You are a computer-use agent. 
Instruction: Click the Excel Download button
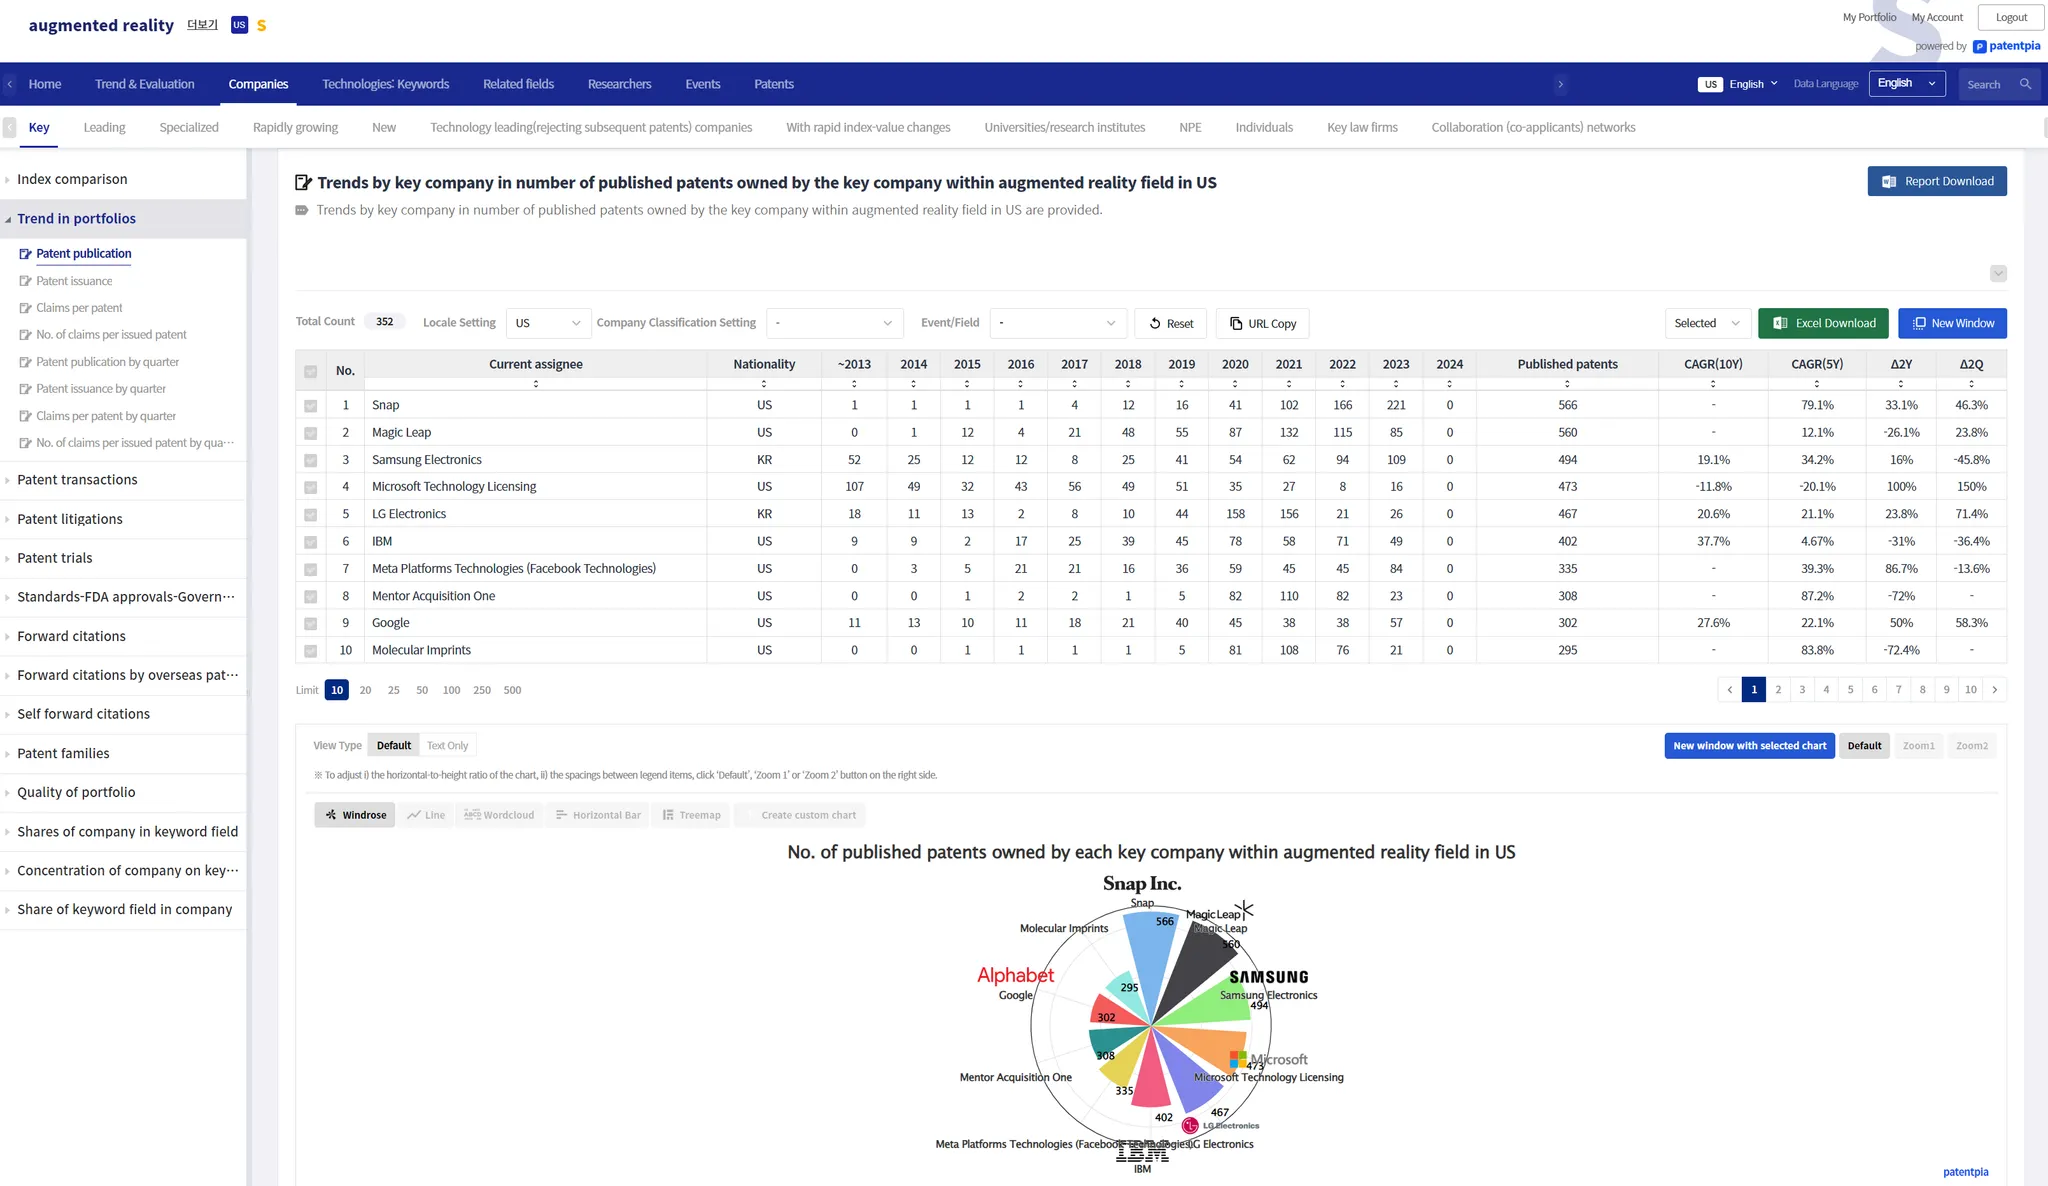pos(1823,323)
